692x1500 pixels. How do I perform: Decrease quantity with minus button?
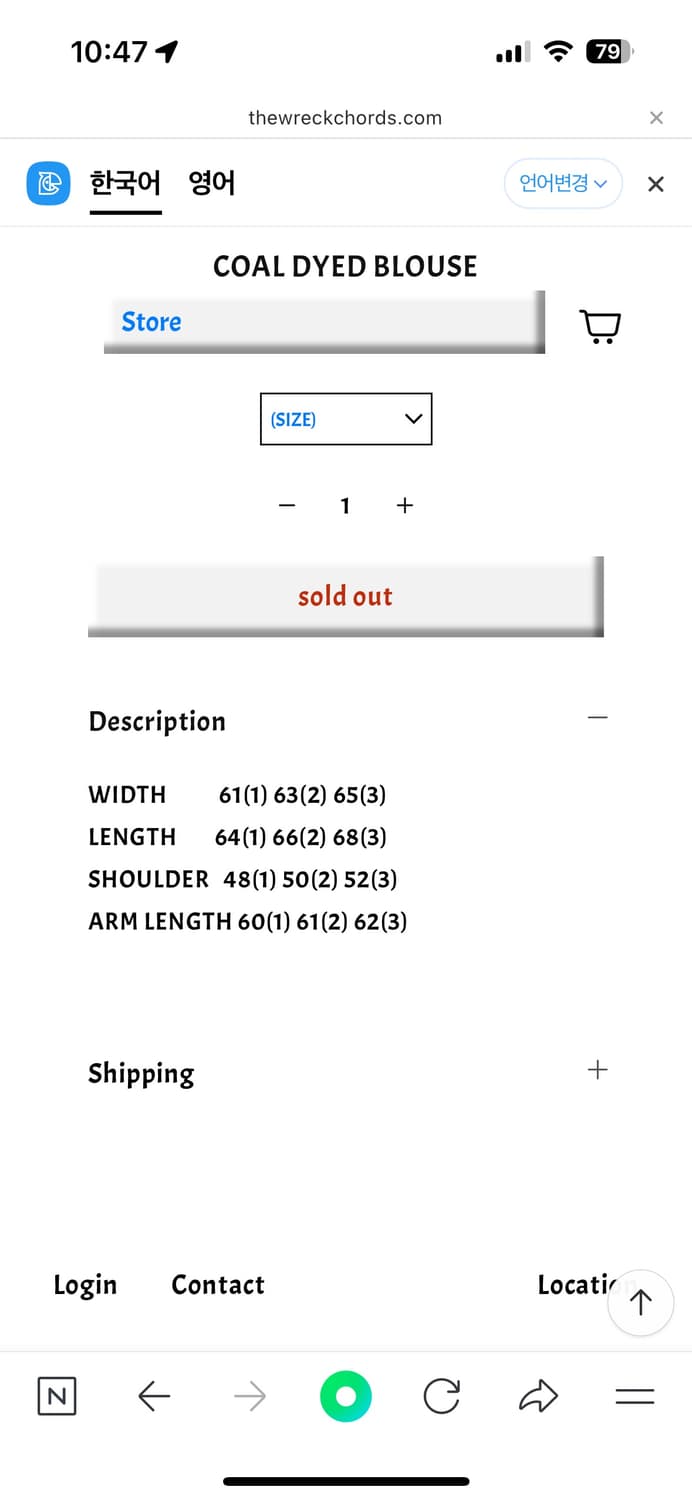point(287,506)
